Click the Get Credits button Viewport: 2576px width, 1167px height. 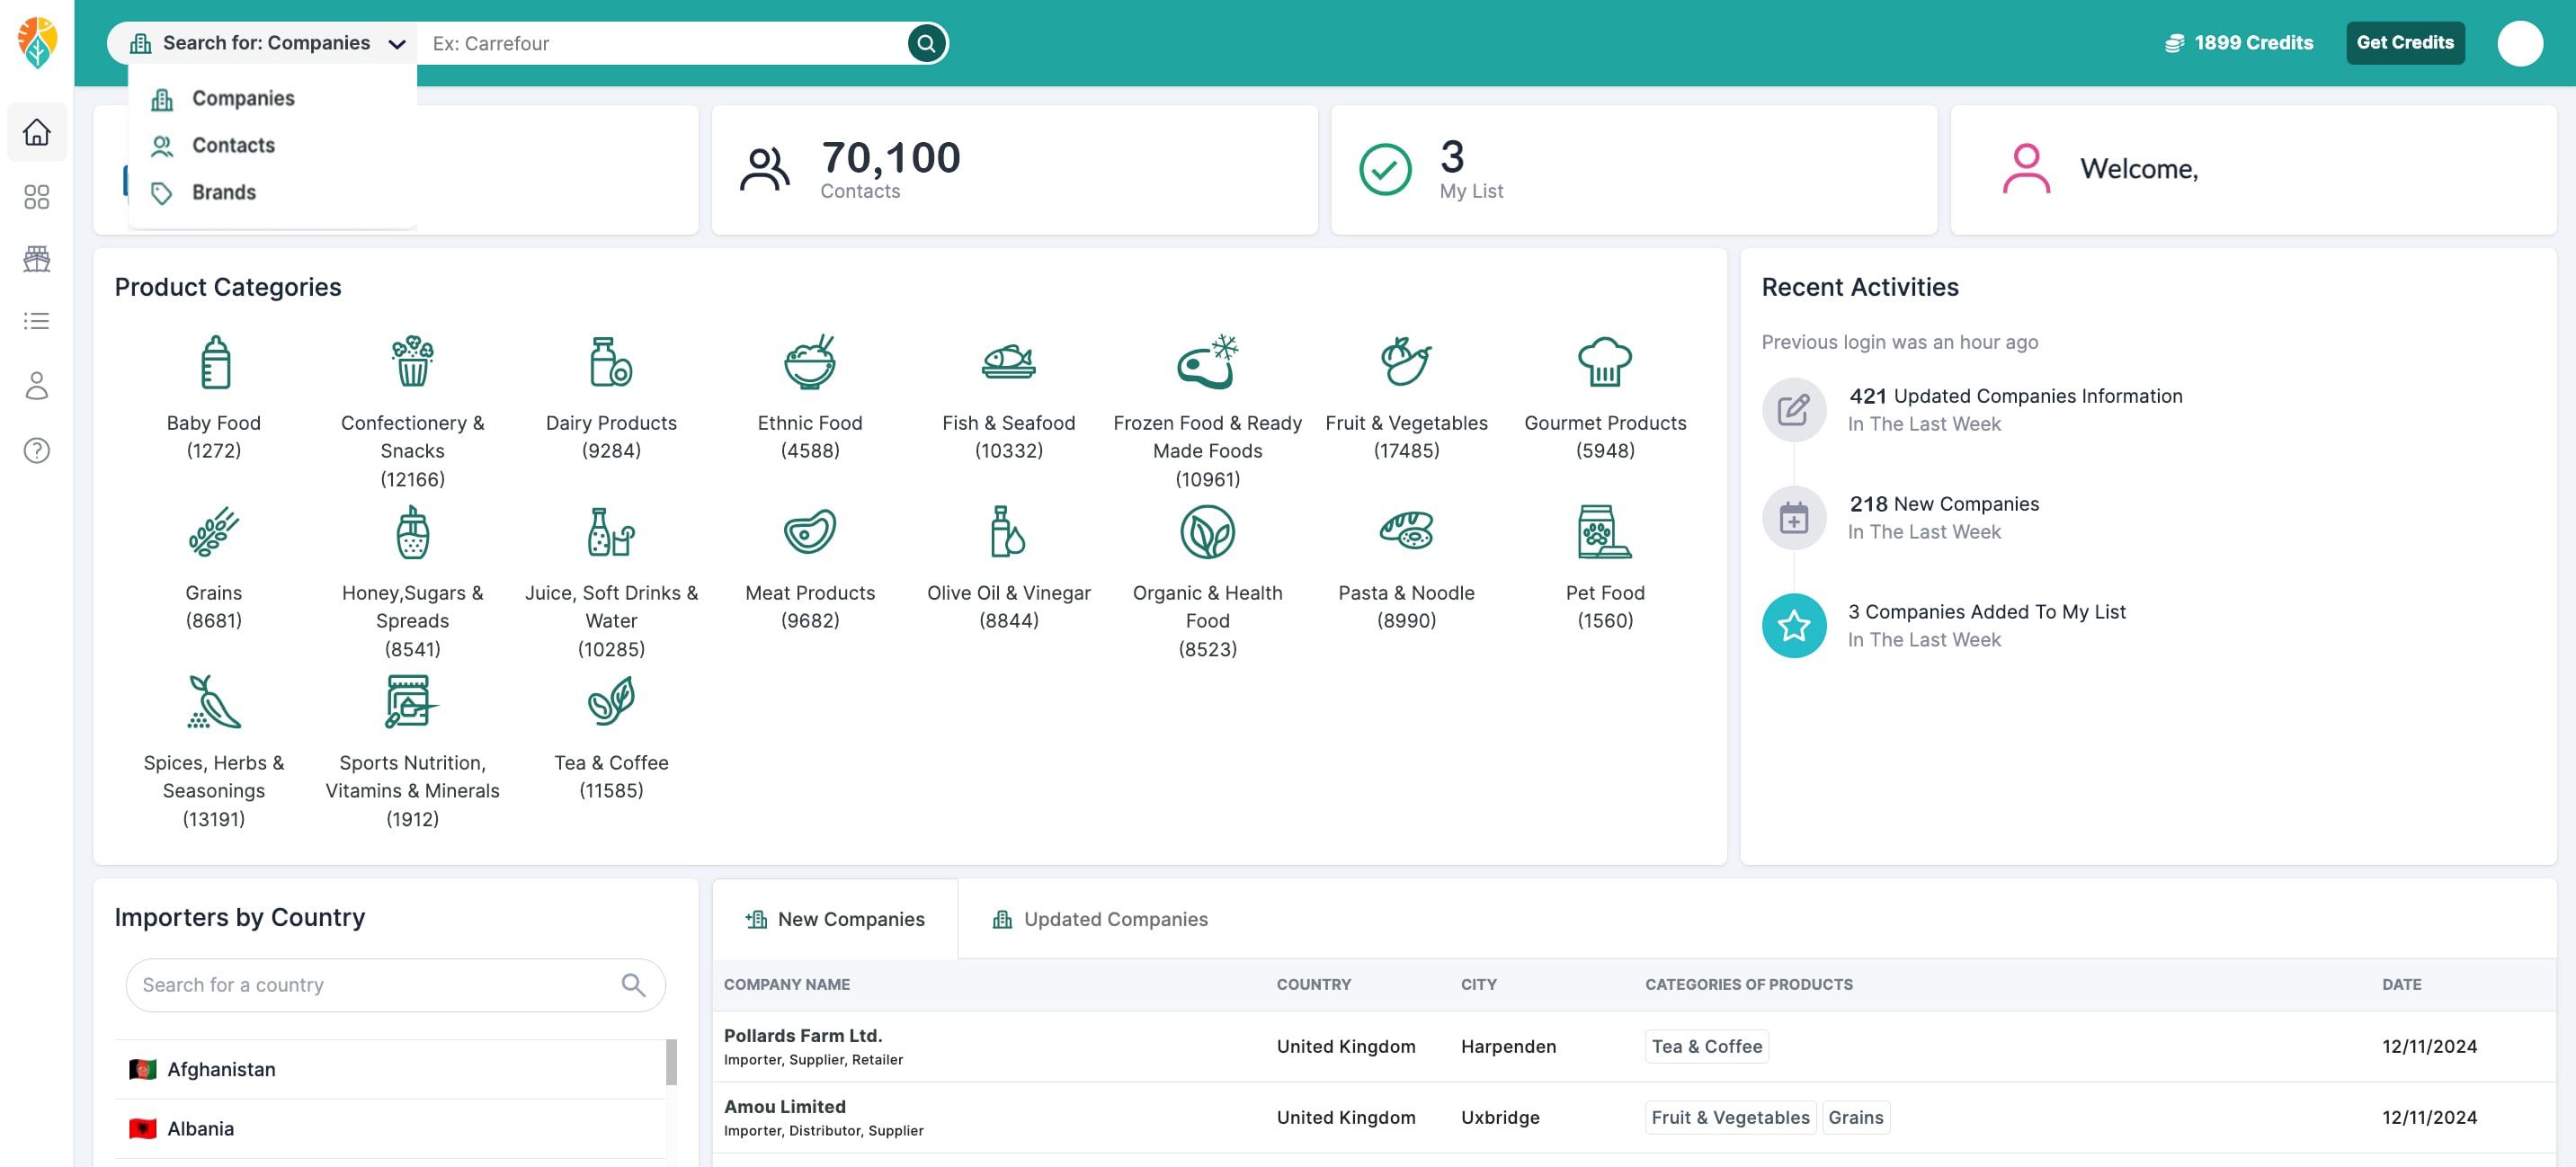pyautogui.click(x=2404, y=43)
